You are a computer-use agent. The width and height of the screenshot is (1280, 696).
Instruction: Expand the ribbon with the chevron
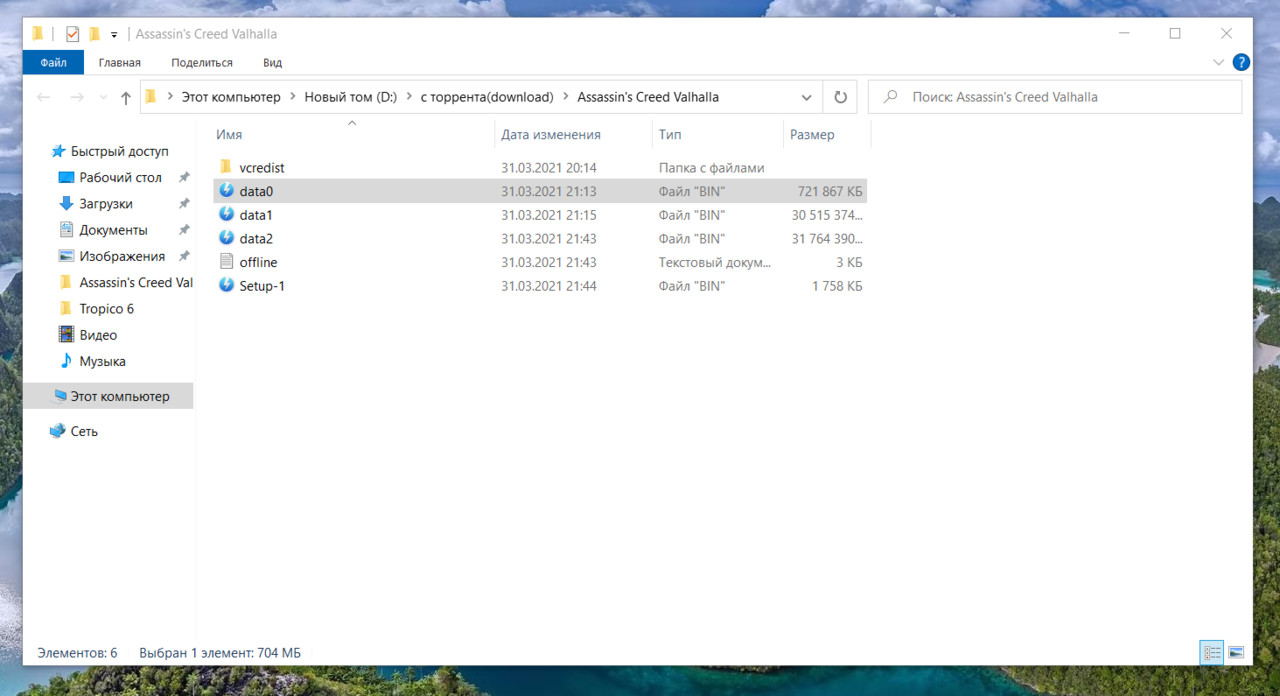pos(1218,62)
